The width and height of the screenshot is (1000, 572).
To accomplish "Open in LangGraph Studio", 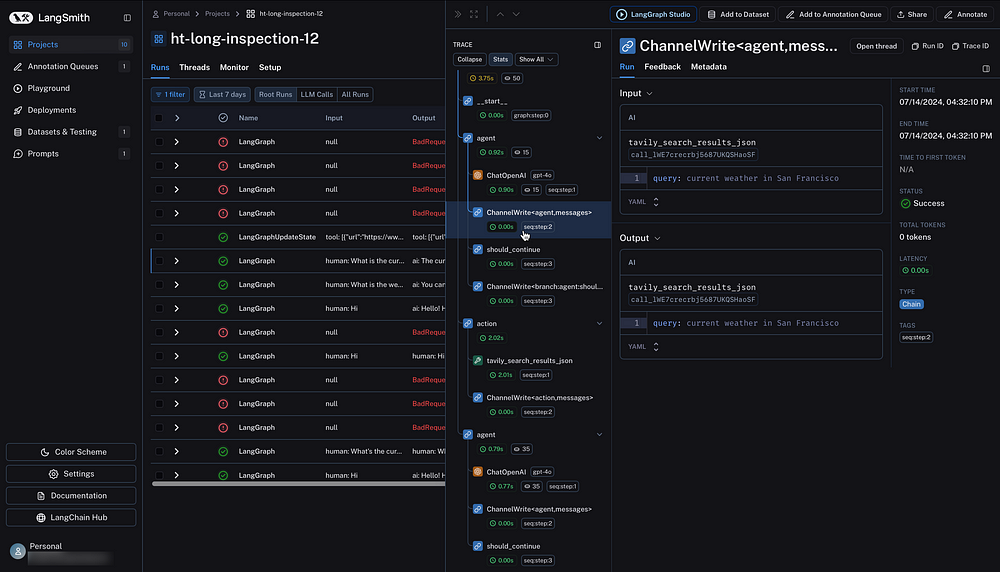I will (653, 14).
